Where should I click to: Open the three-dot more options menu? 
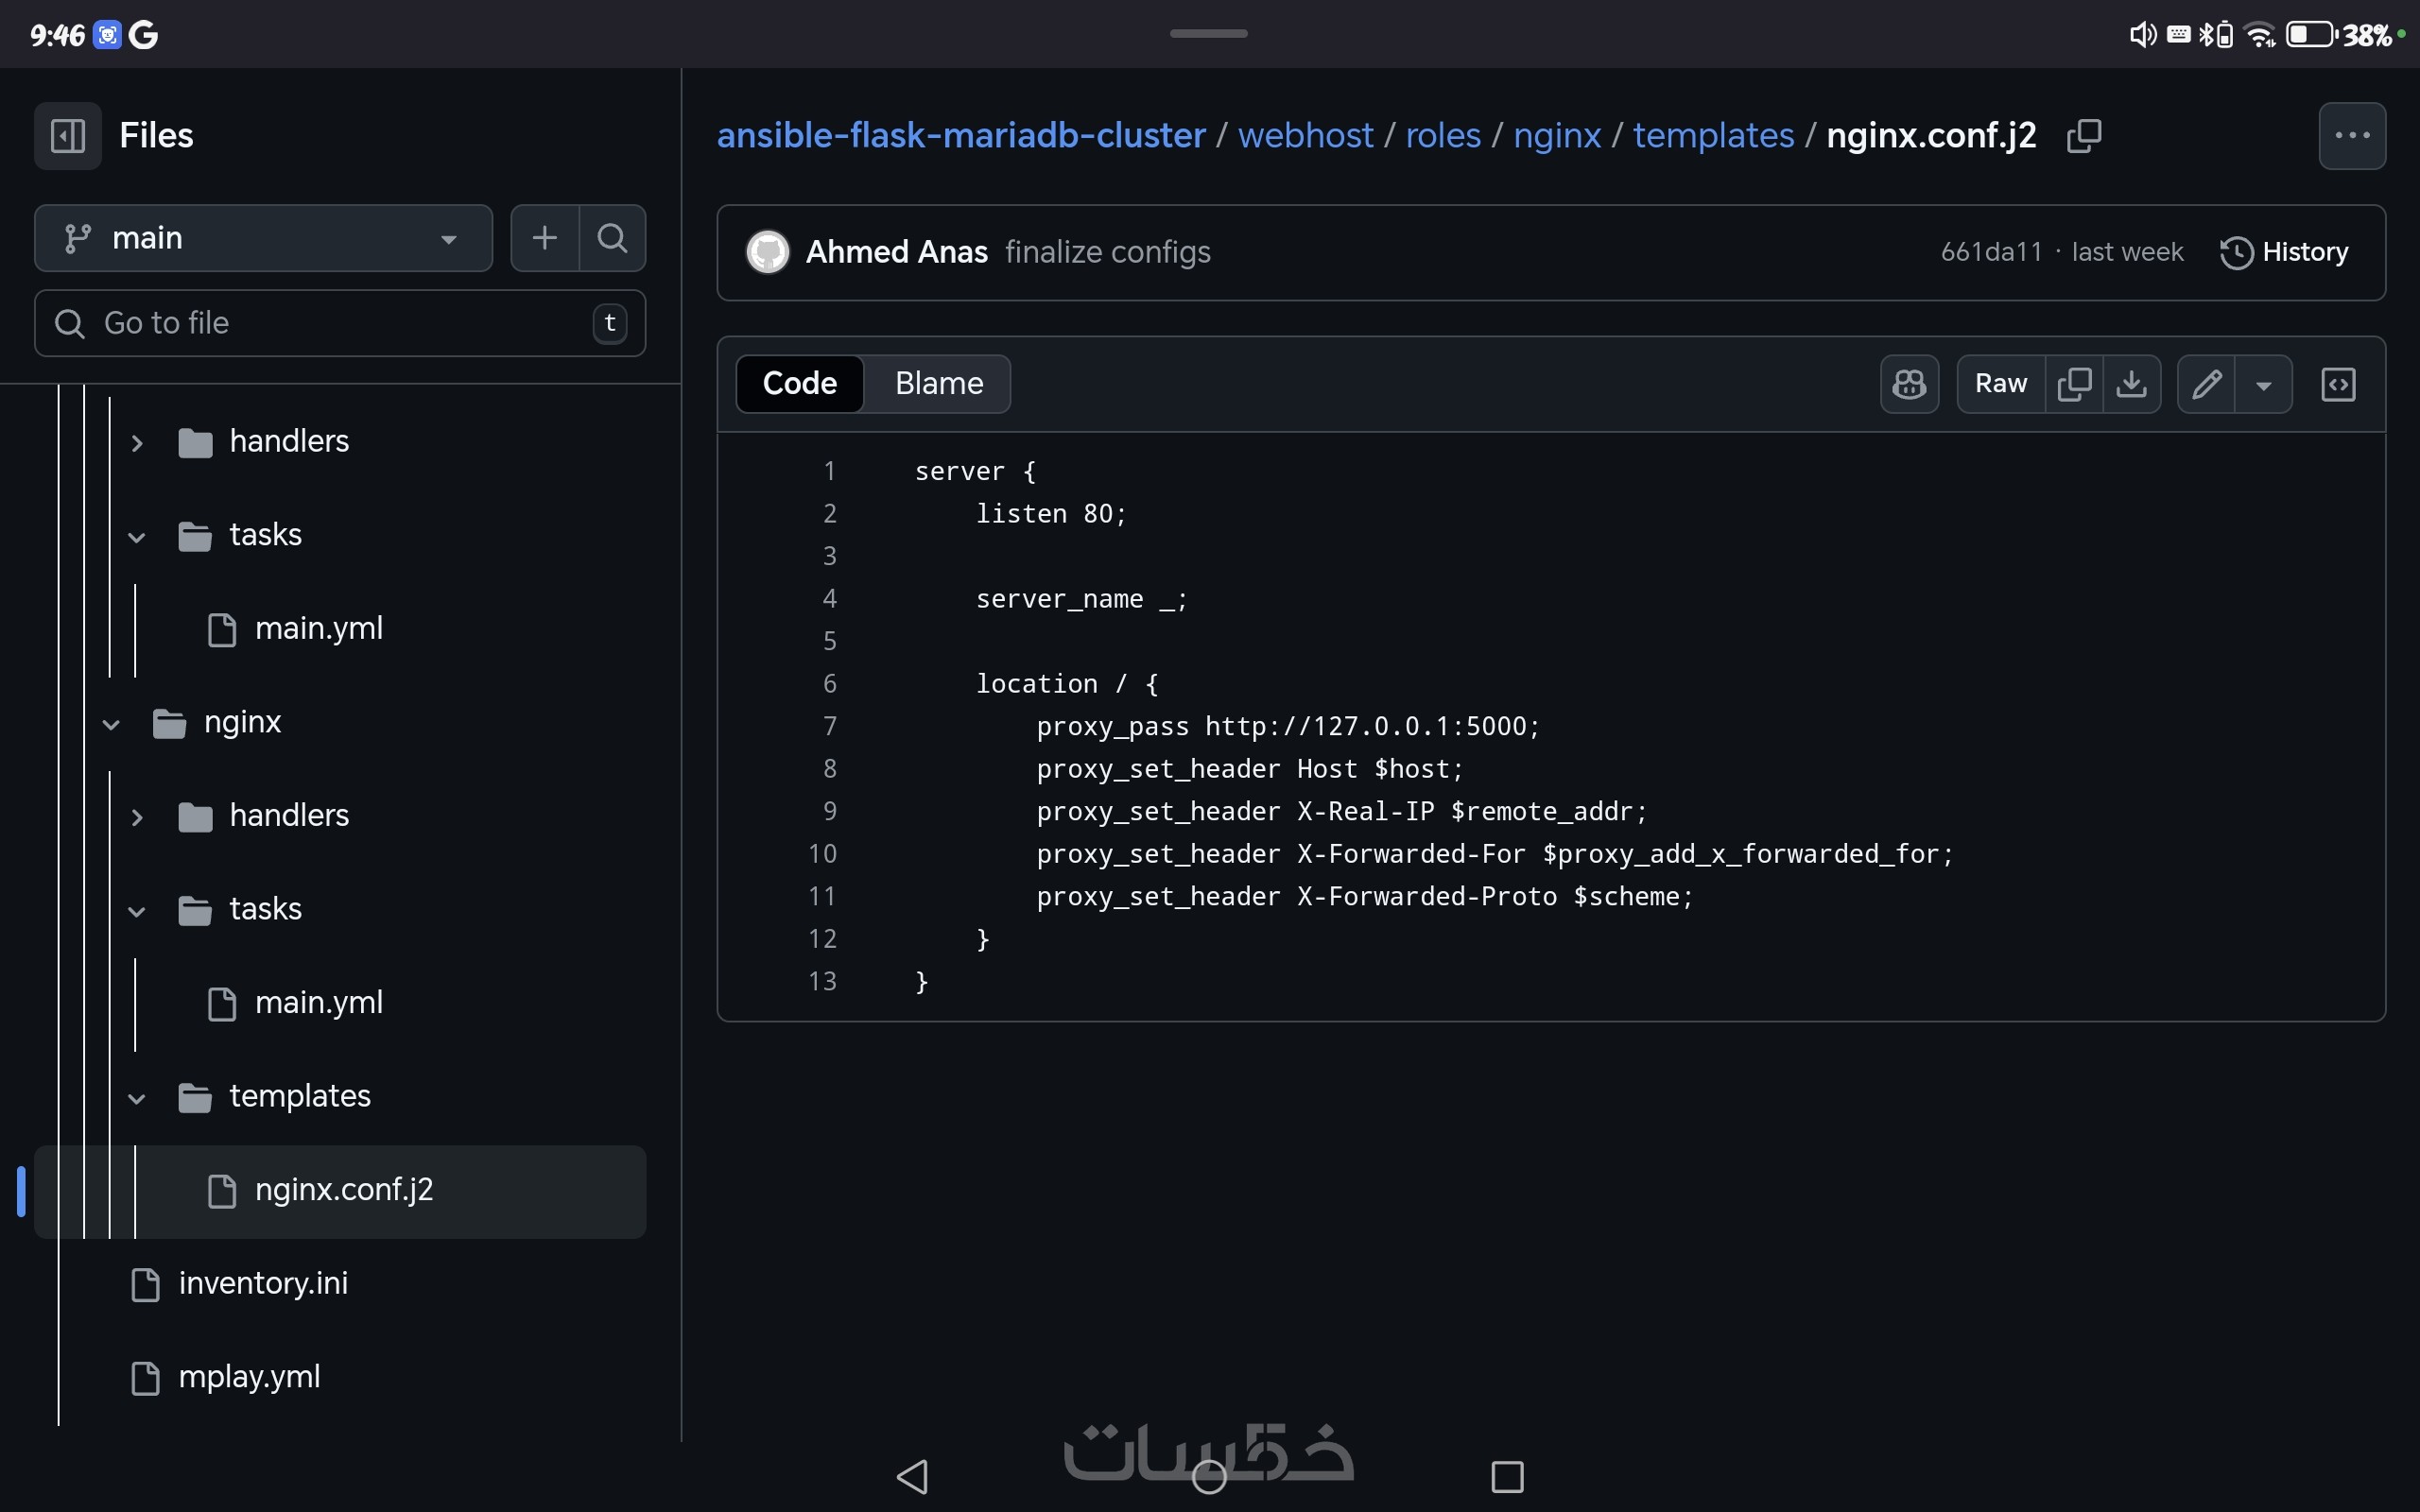point(2352,135)
